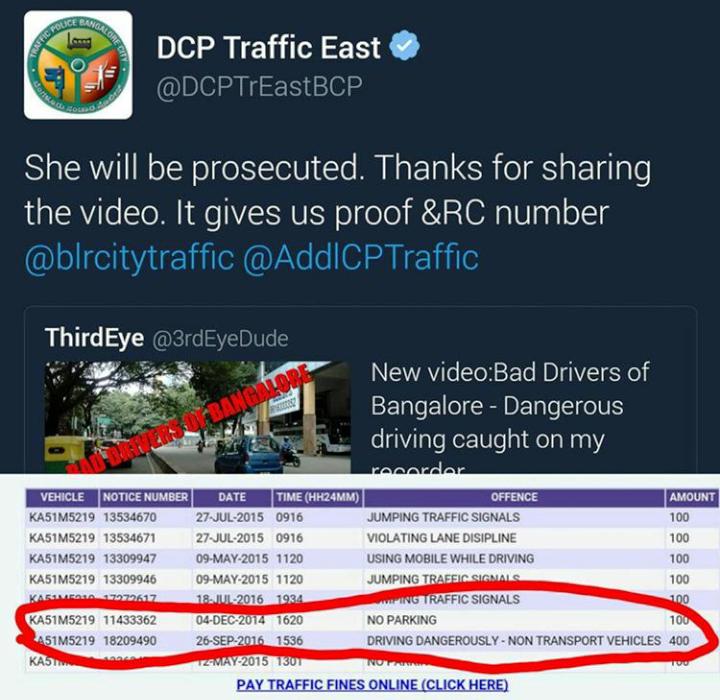720x700 pixels.
Task: Select the Using Mobile While Driving row
Action: (372, 559)
